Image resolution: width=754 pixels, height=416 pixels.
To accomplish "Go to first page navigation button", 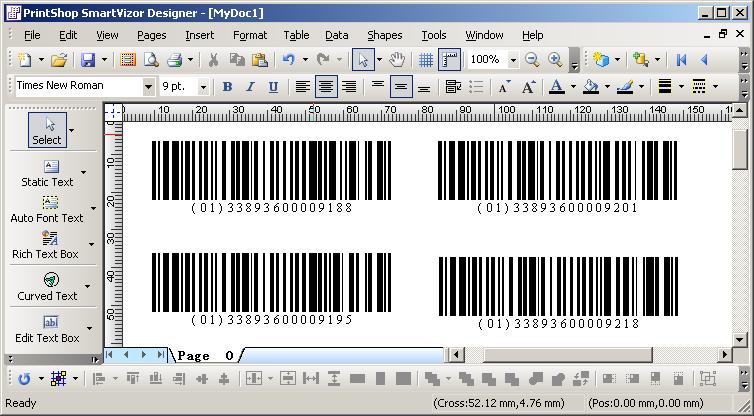I will [x=109, y=355].
